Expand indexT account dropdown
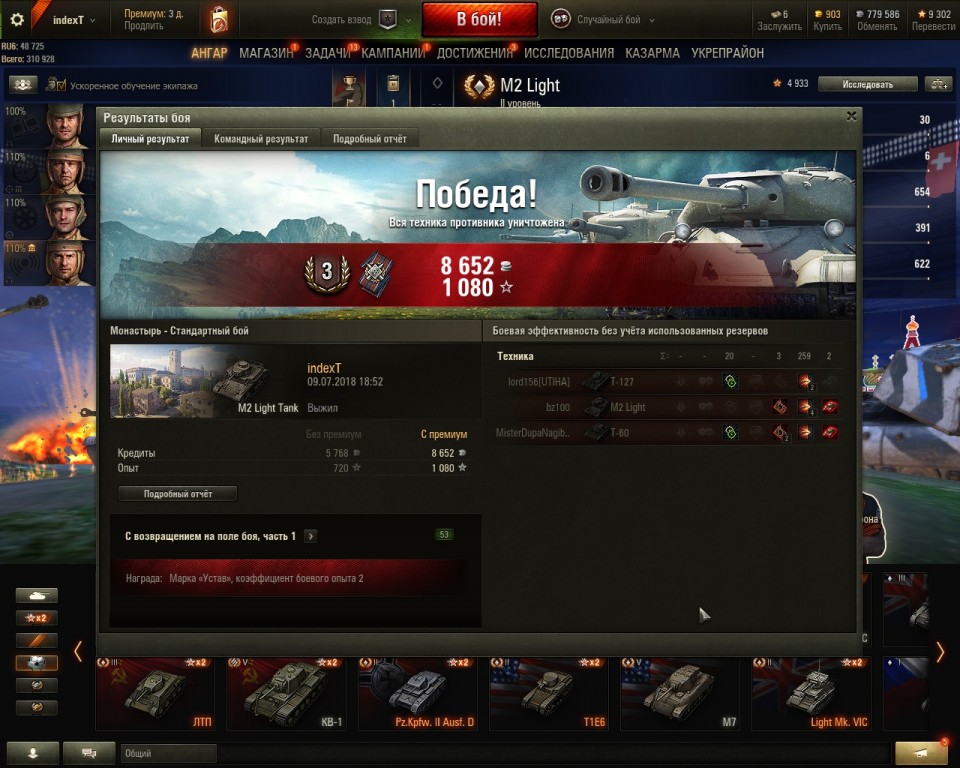 click(74, 20)
